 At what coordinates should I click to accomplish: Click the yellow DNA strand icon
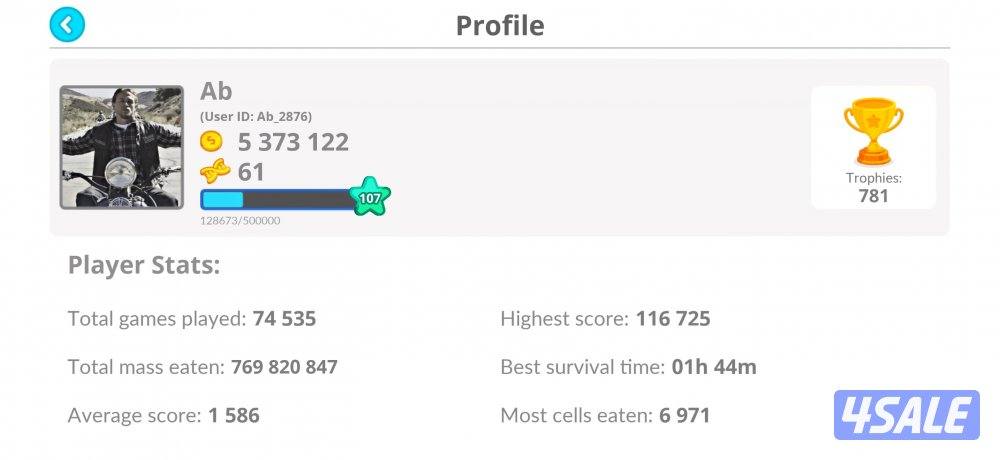pyautogui.click(x=213, y=172)
